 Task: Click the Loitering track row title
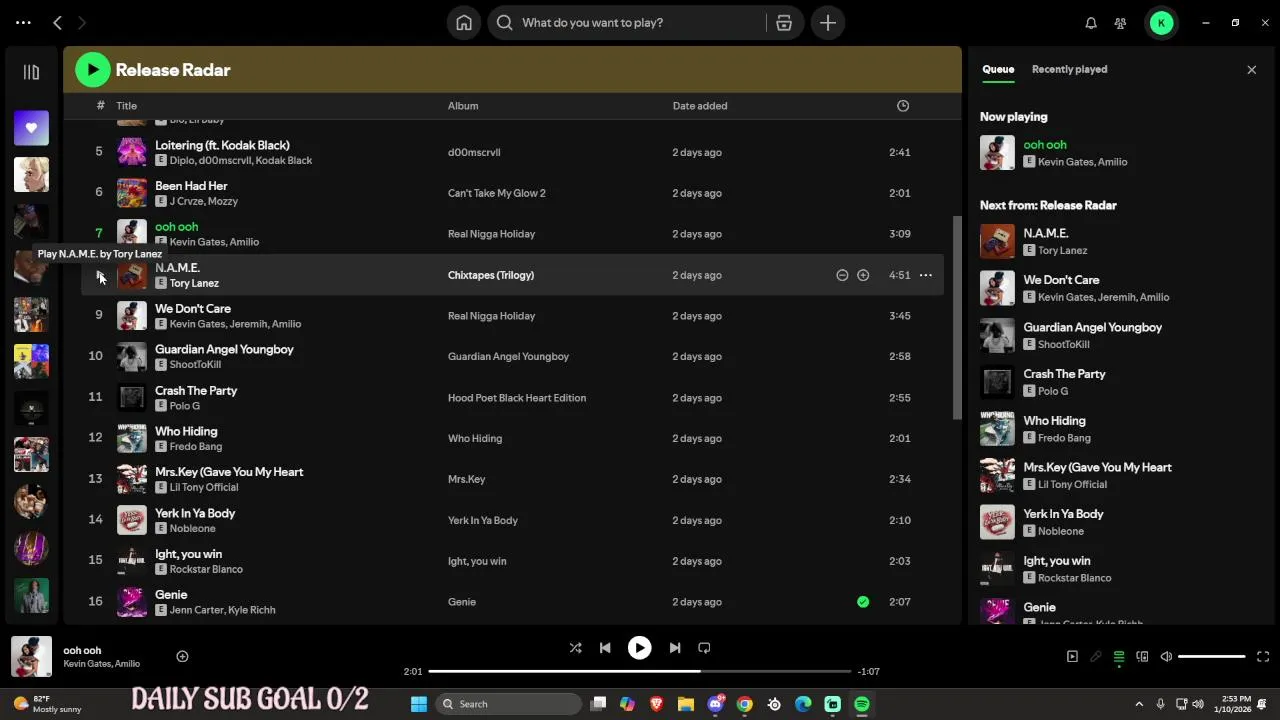[x=222, y=145]
